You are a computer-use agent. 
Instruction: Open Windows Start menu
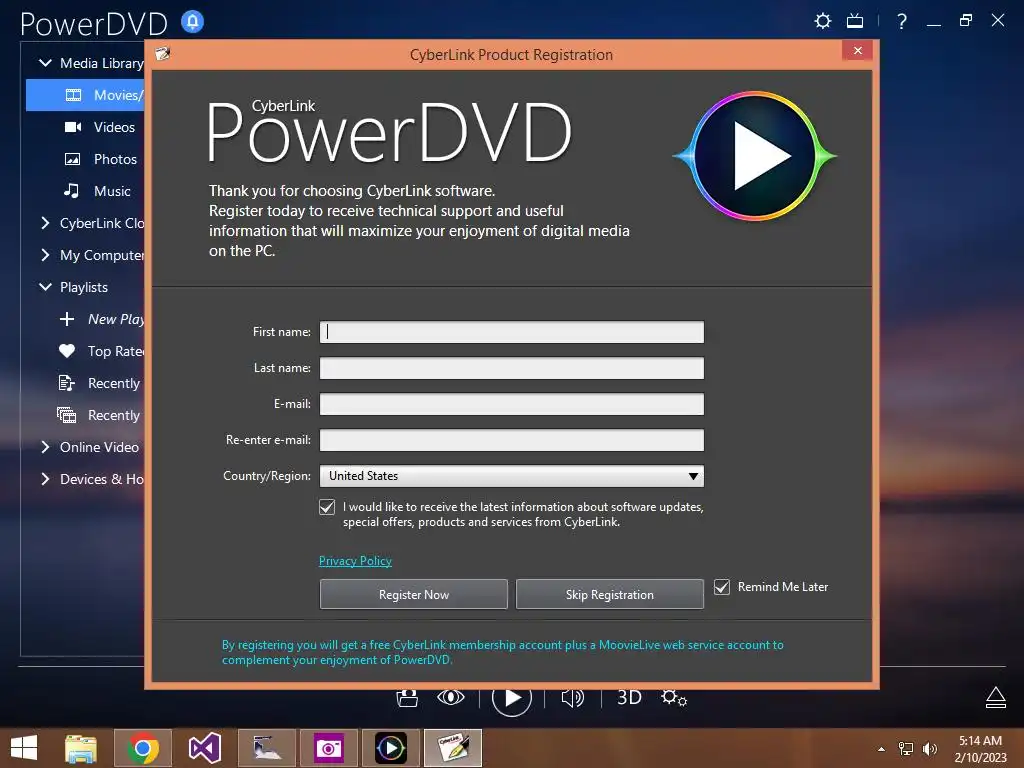[x=24, y=748]
